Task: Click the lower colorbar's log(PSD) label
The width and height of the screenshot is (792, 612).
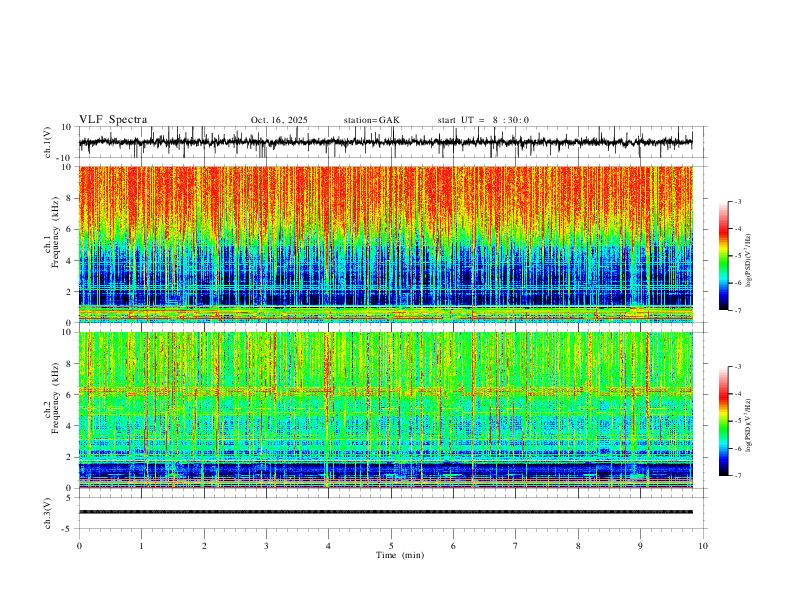Action: (748, 425)
